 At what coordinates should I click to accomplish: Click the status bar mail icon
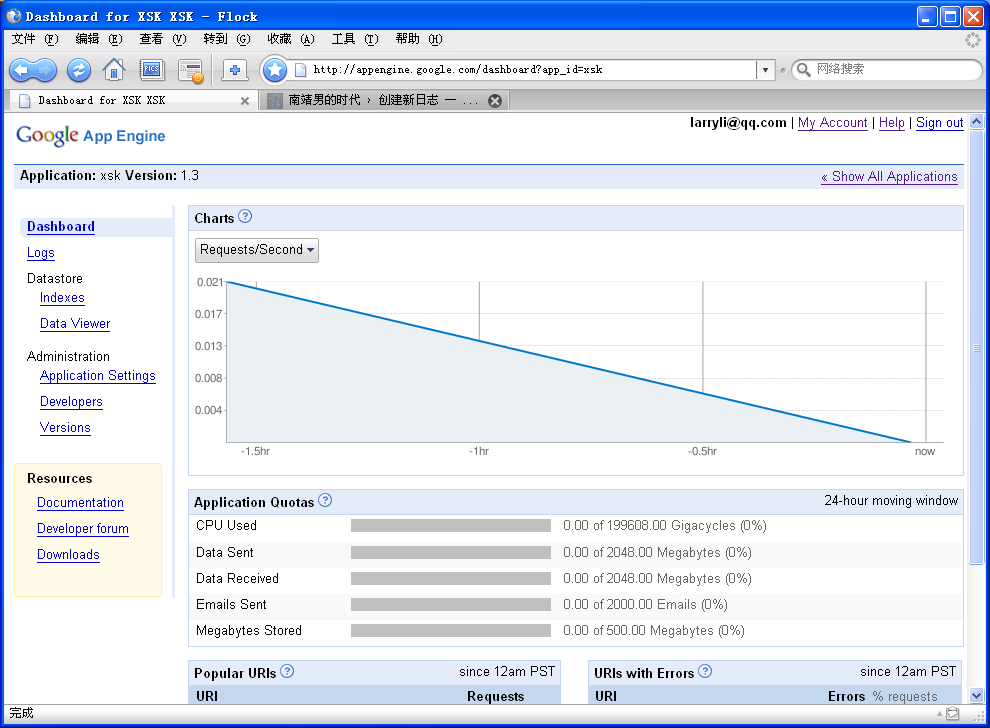[x=953, y=713]
